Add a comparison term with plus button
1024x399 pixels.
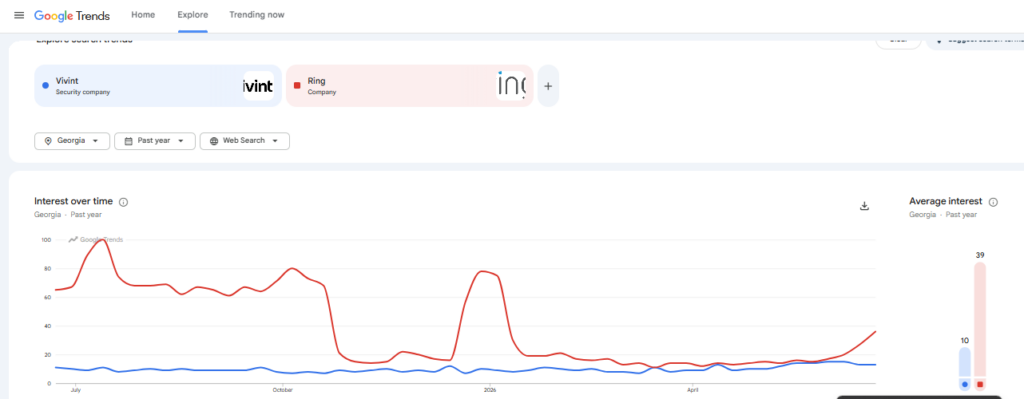[548, 86]
